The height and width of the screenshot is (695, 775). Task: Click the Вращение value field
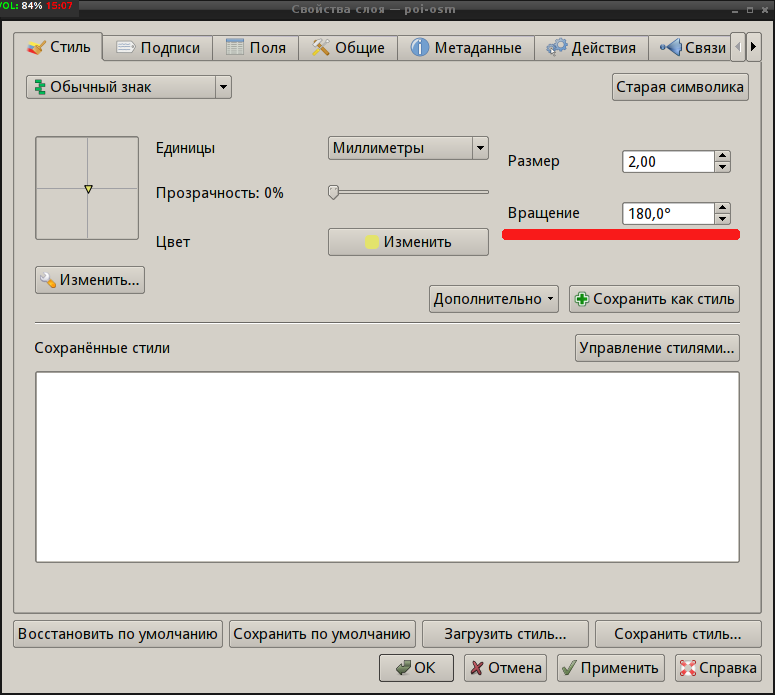point(668,214)
